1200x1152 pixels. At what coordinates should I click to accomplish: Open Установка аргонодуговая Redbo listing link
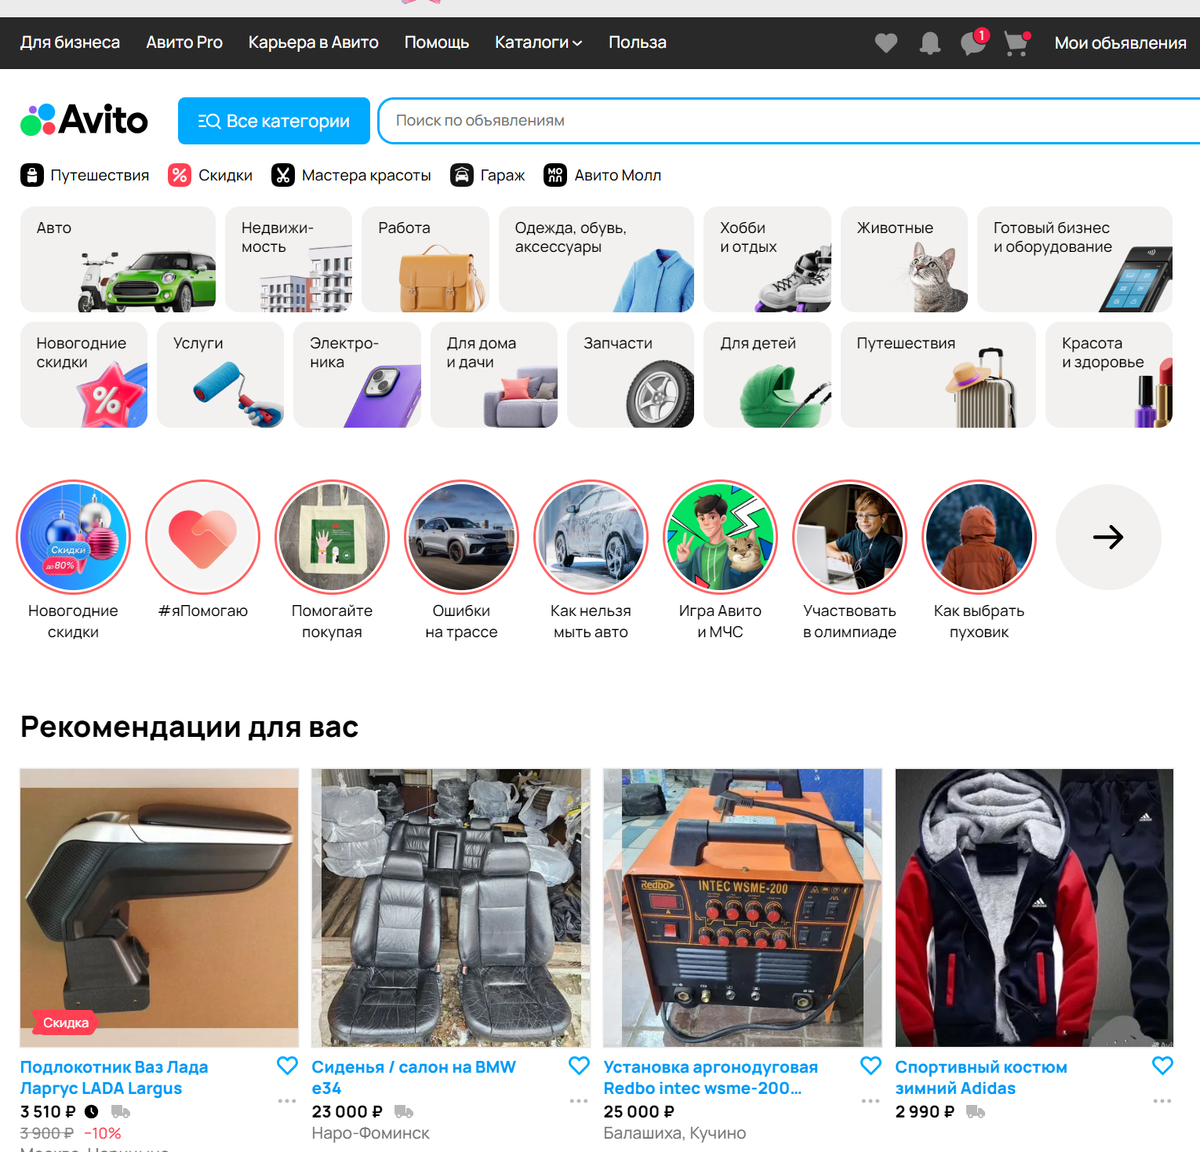710,1078
